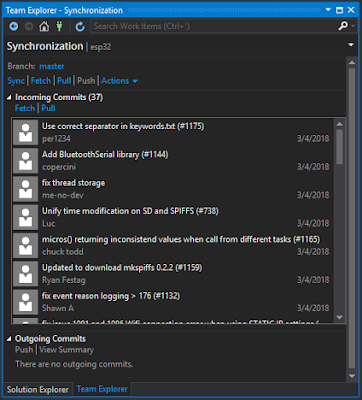Collapse the Incoming Commits section
Screen dimensions: 362x400
(9, 97)
